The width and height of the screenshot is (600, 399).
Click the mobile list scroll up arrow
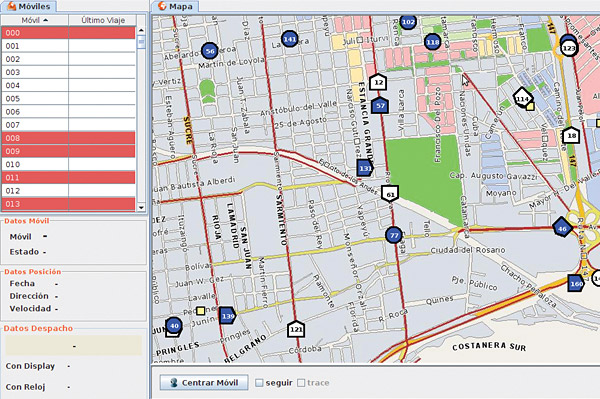coord(141,30)
